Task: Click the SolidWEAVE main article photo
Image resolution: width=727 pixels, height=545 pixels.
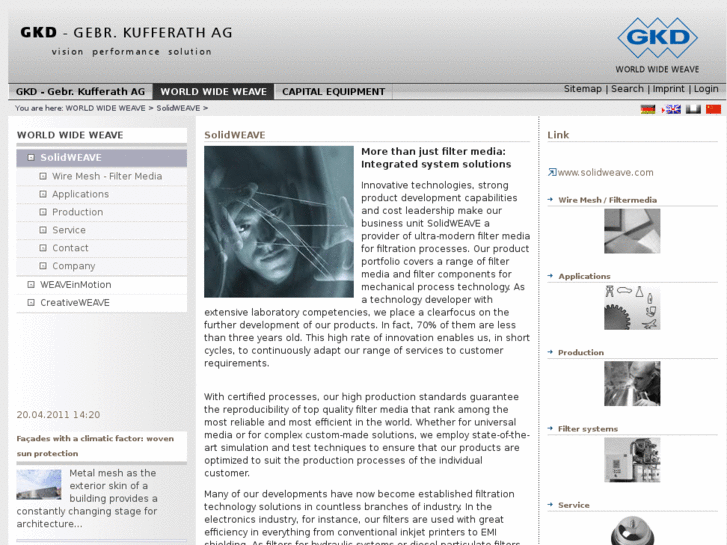Action: [x=279, y=222]
